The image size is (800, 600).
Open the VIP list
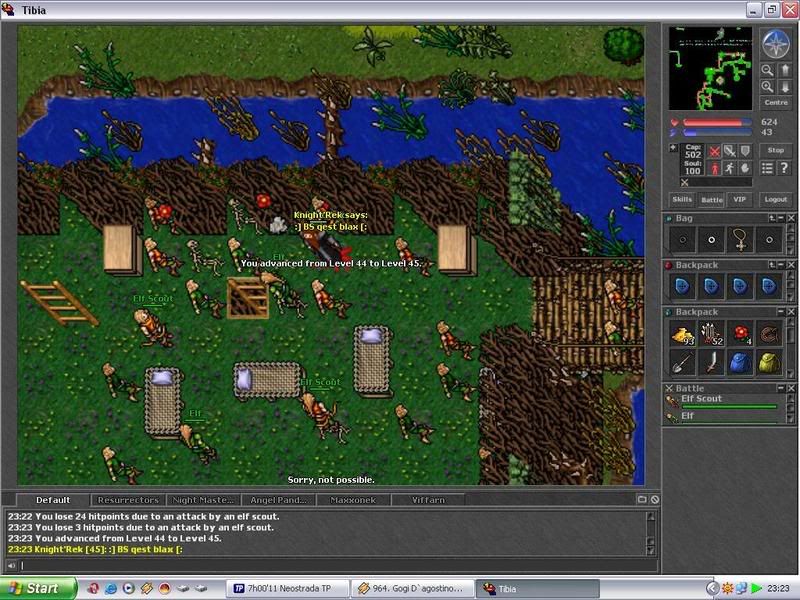(x=740, y=199)
